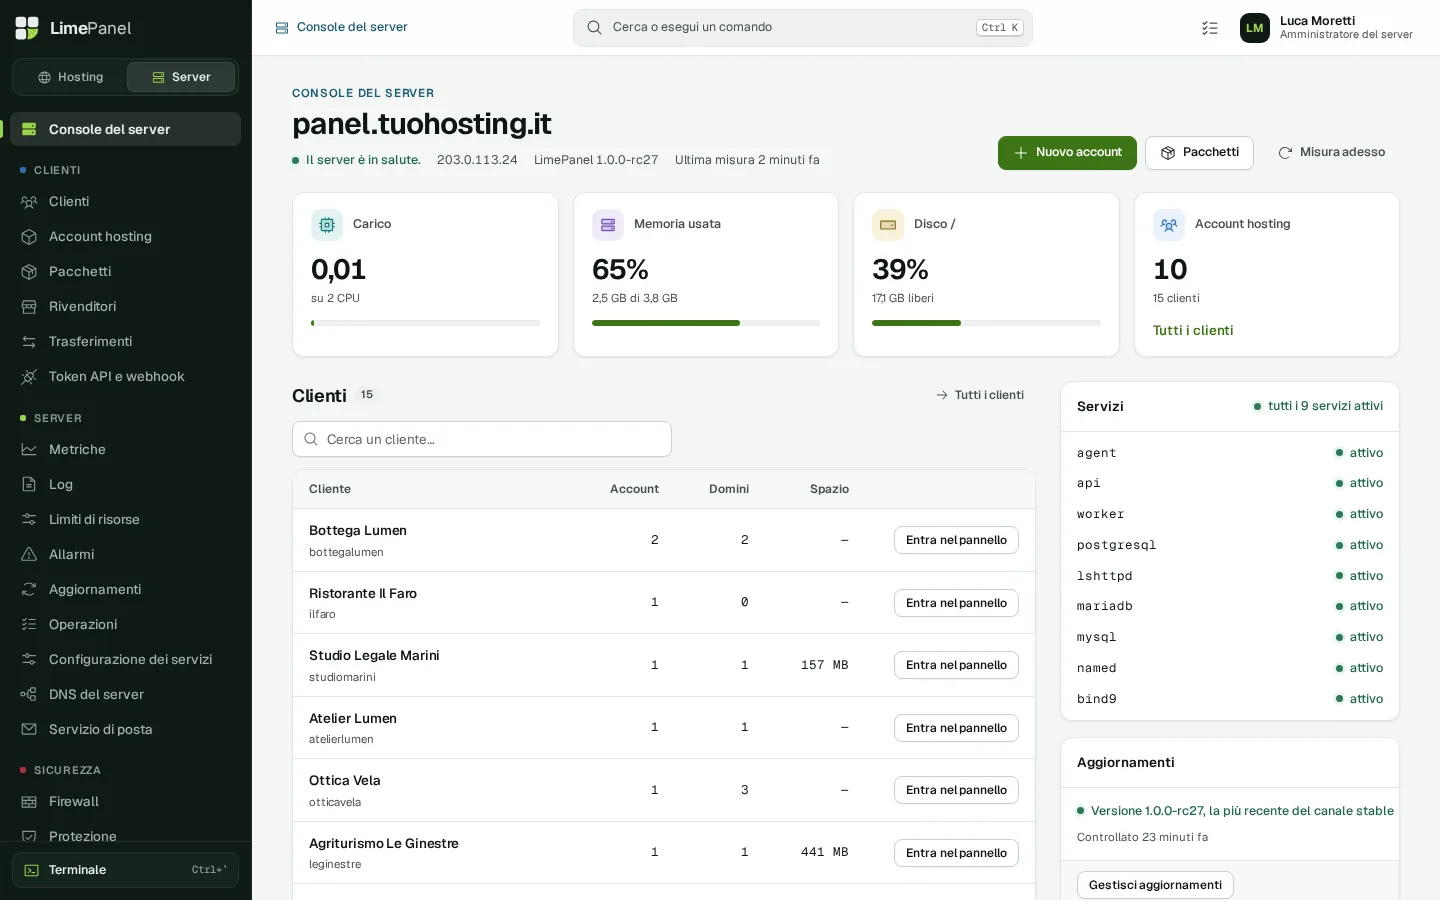Enter Bottega Lumen's panel
This screenshot has width=1440, height=900.
956,540
